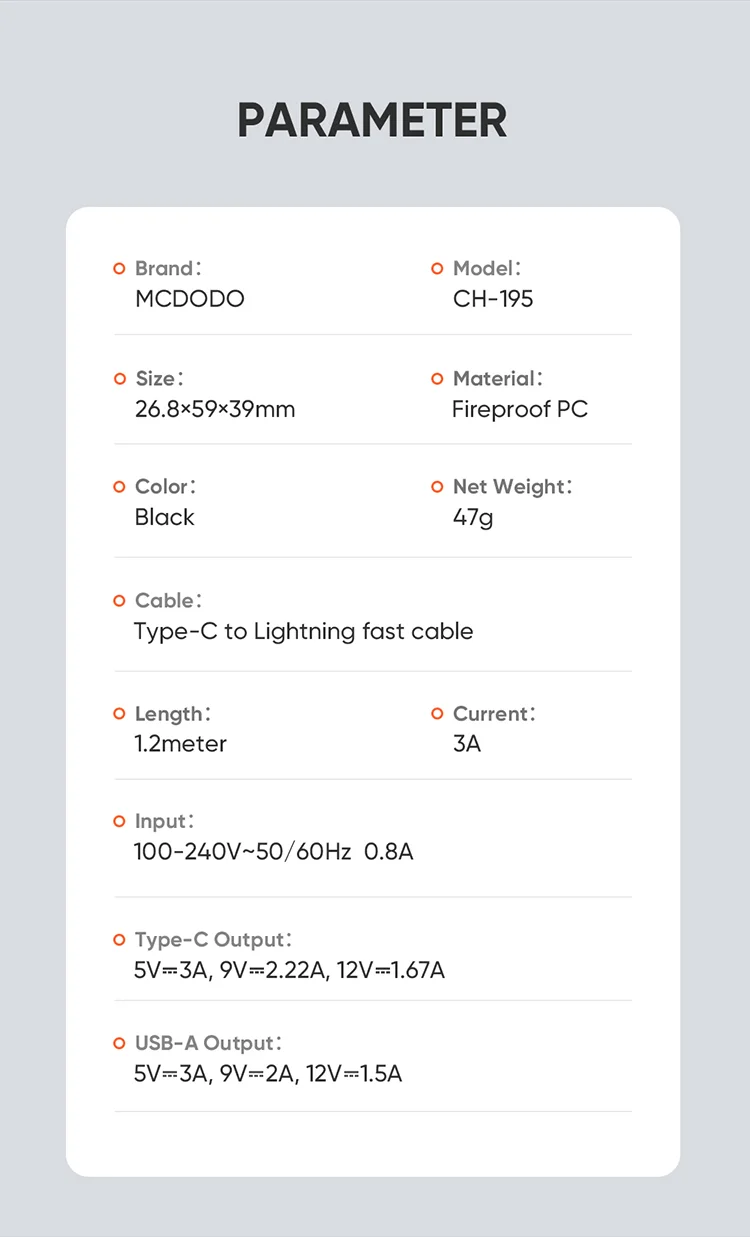
Task: Select the orange bullet next to Size
Action: click(x=120, y=379)
